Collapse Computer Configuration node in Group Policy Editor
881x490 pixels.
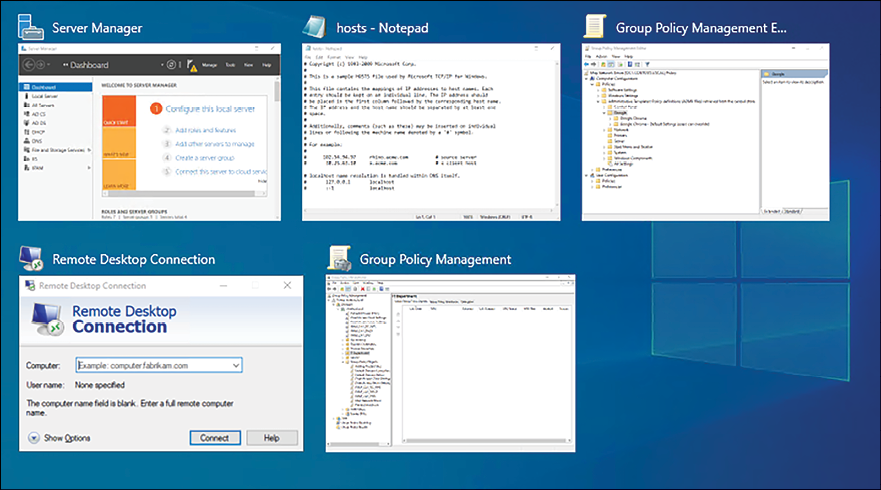[x=586, y=79]
